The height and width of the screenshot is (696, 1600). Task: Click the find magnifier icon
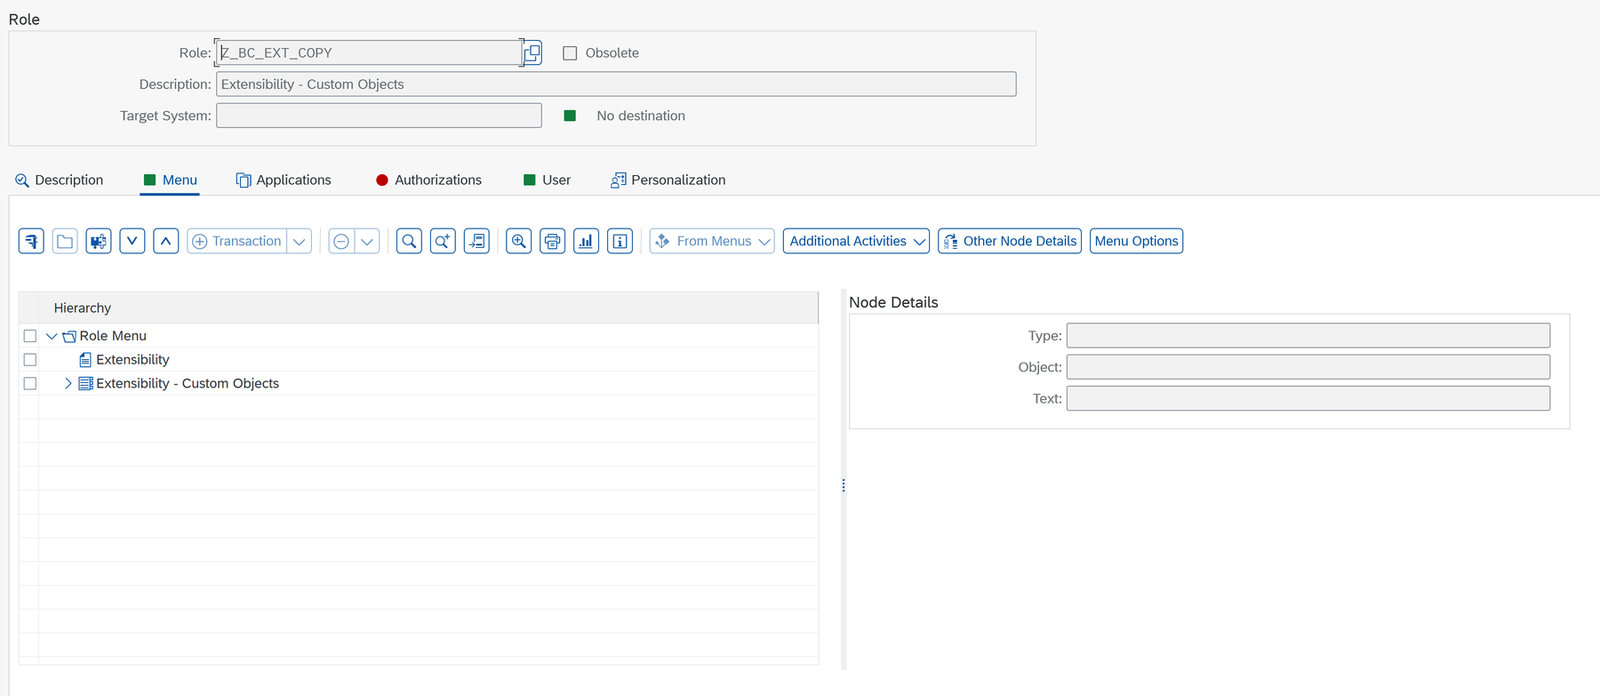409,241
